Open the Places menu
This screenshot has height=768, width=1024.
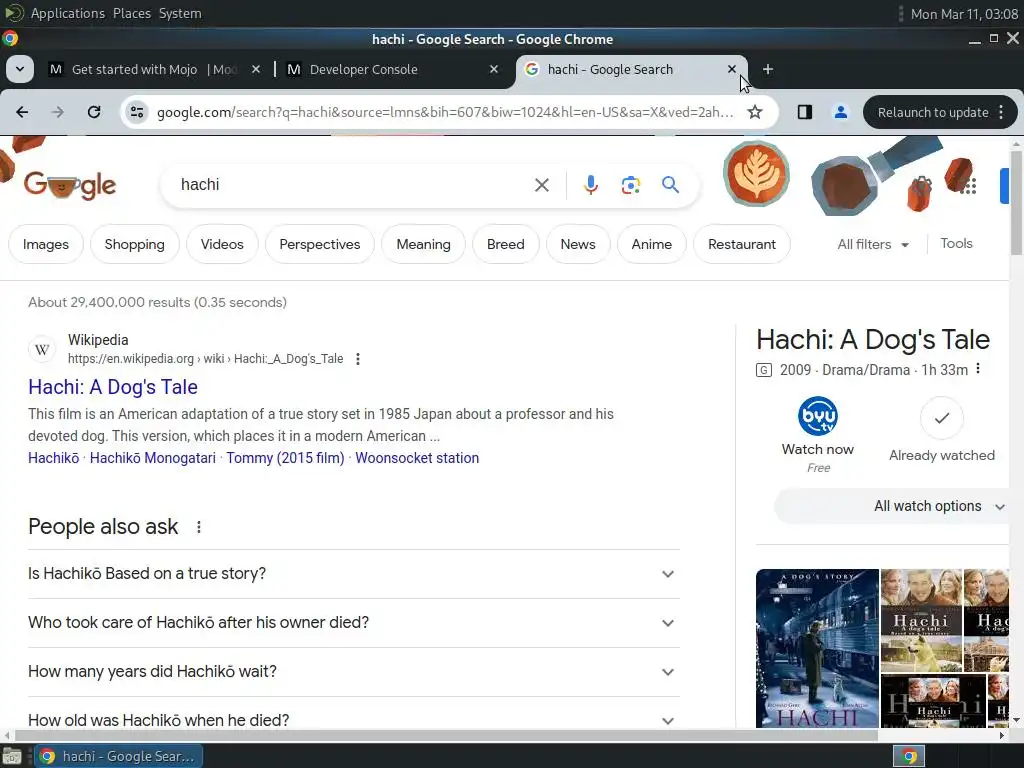tap(131, 13)
